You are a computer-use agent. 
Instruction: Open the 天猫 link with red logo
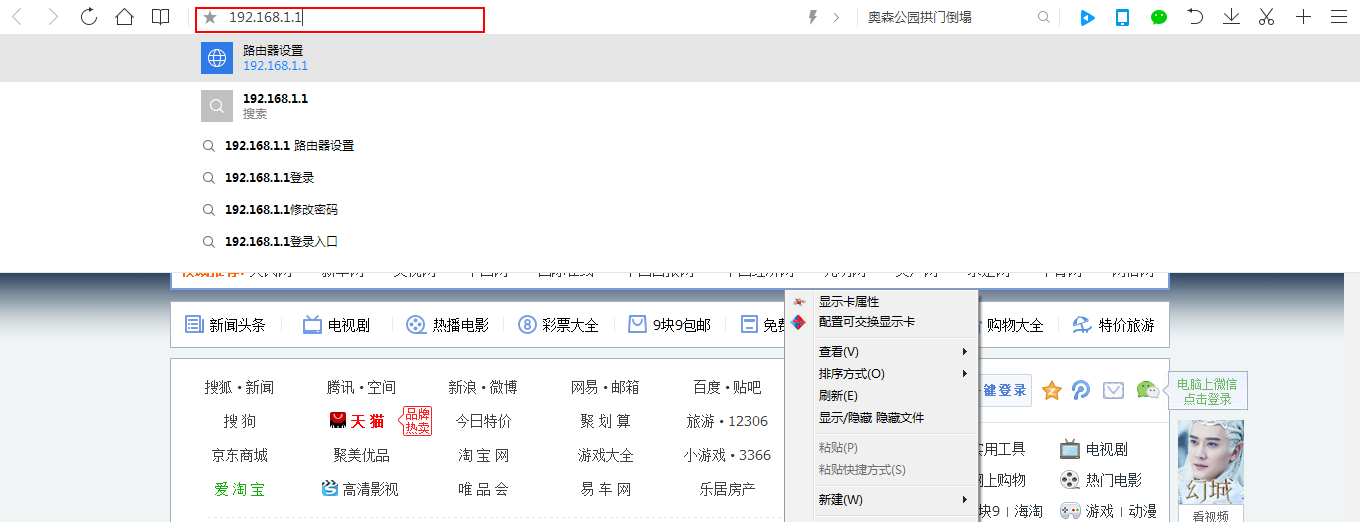click(357, 421)
